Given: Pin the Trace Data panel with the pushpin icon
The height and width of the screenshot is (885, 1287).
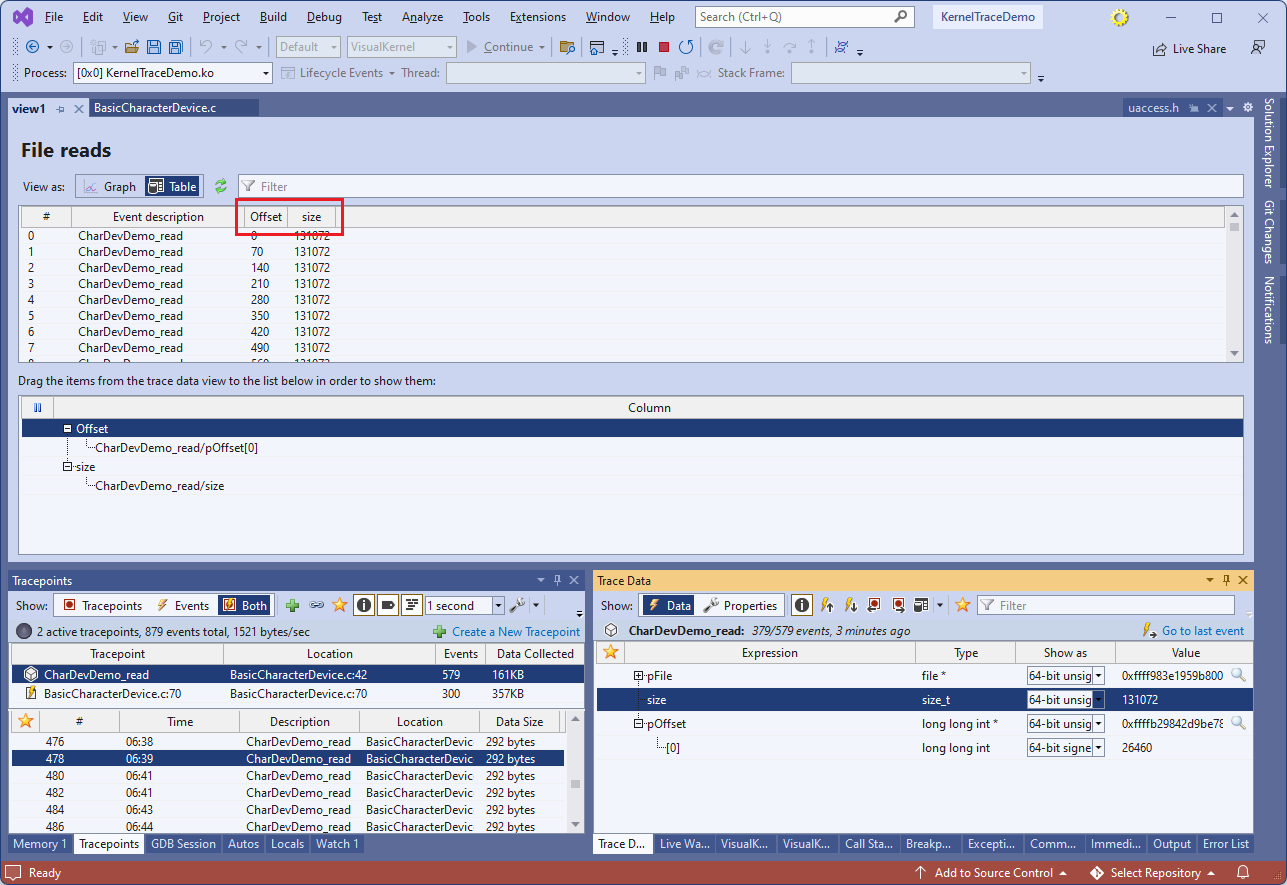Looking at the screenshot, I should tap(1226, 580).
